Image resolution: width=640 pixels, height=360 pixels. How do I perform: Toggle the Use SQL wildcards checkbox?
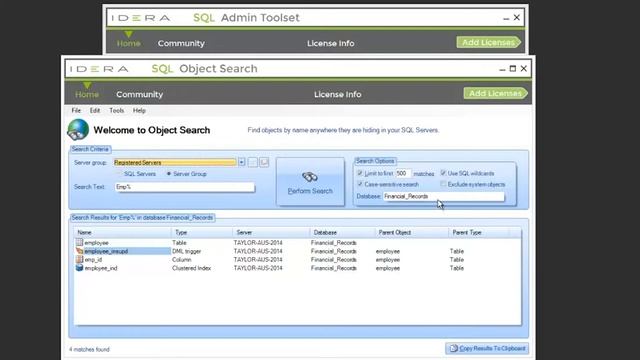coord(443,173)
